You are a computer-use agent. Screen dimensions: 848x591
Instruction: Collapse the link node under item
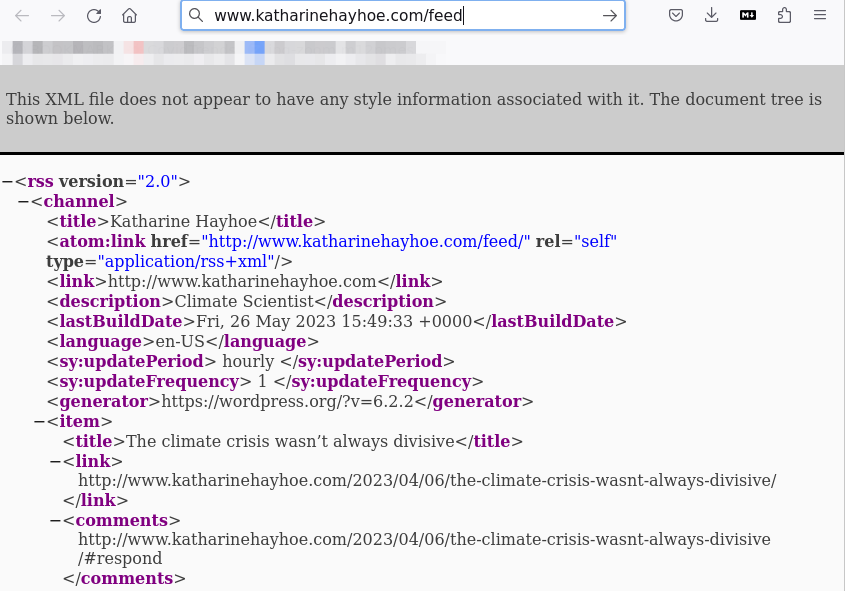tap(55, 461)
